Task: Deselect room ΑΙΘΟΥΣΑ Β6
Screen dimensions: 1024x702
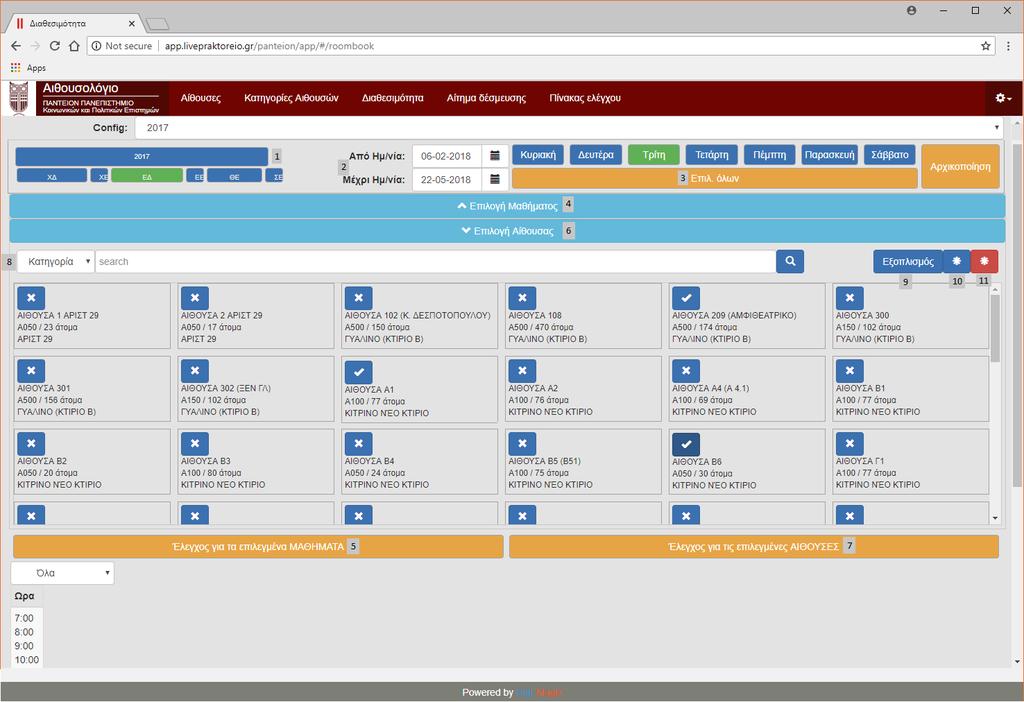Action: 686,444
